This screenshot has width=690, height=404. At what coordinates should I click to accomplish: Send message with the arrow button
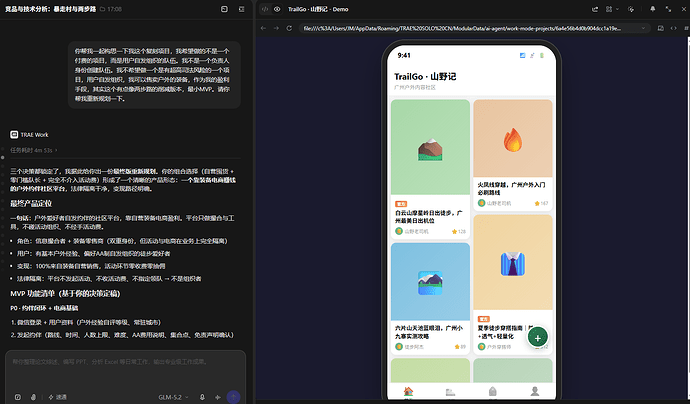233,397
